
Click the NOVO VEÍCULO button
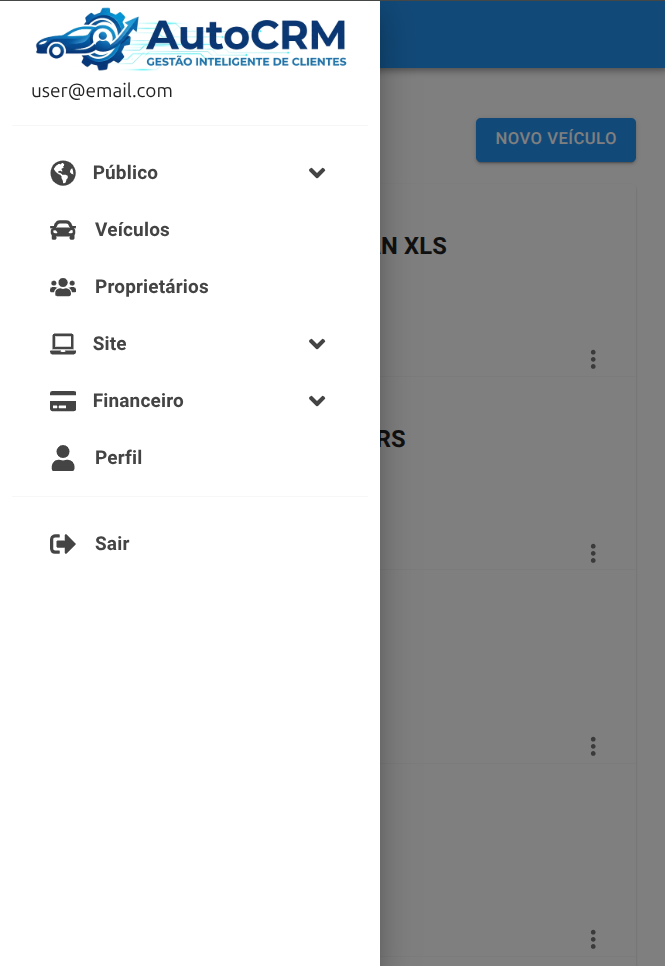pos(556,140)
